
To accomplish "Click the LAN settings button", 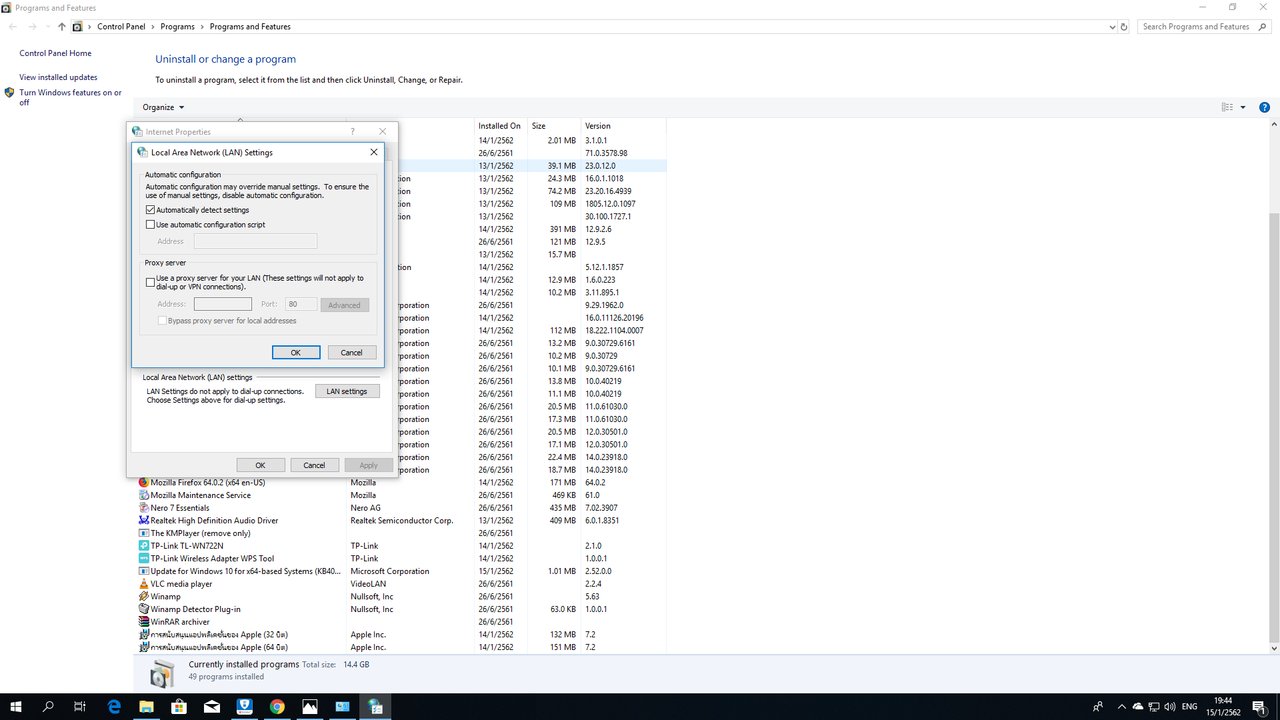I will tap(347, 391).
